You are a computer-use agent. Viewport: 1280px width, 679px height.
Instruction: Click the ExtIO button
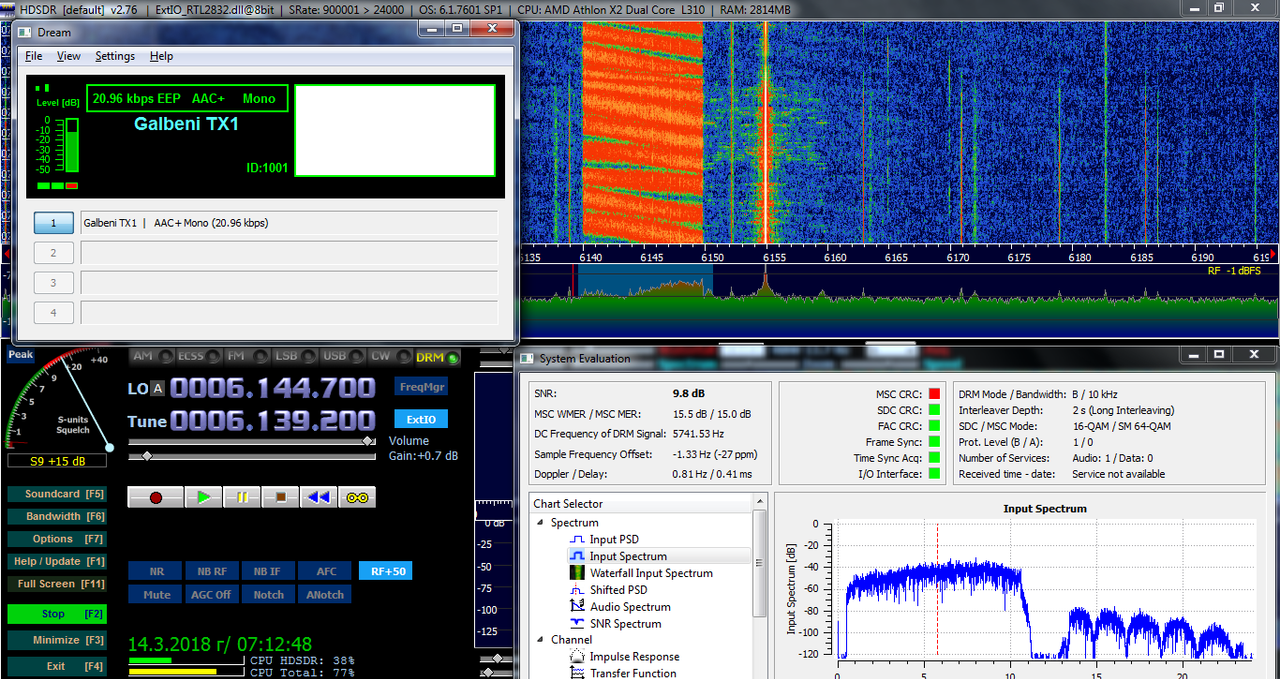[x=421, y=419]
